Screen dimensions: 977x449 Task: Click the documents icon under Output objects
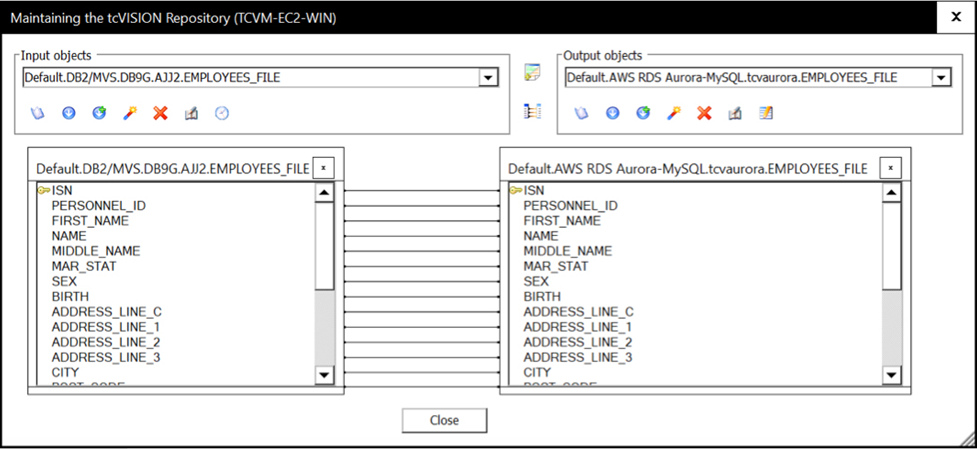tap(581, 113)
